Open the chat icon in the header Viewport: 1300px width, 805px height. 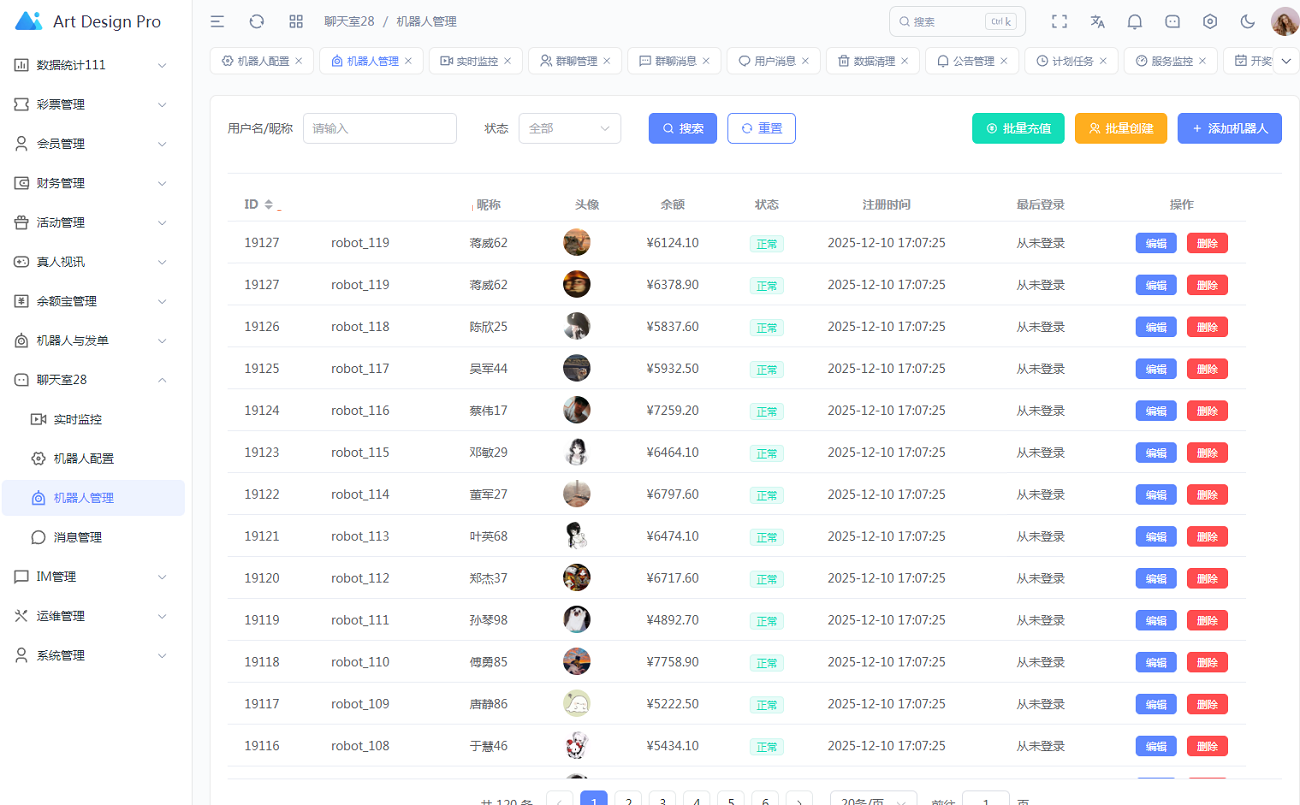point(1173,21)
